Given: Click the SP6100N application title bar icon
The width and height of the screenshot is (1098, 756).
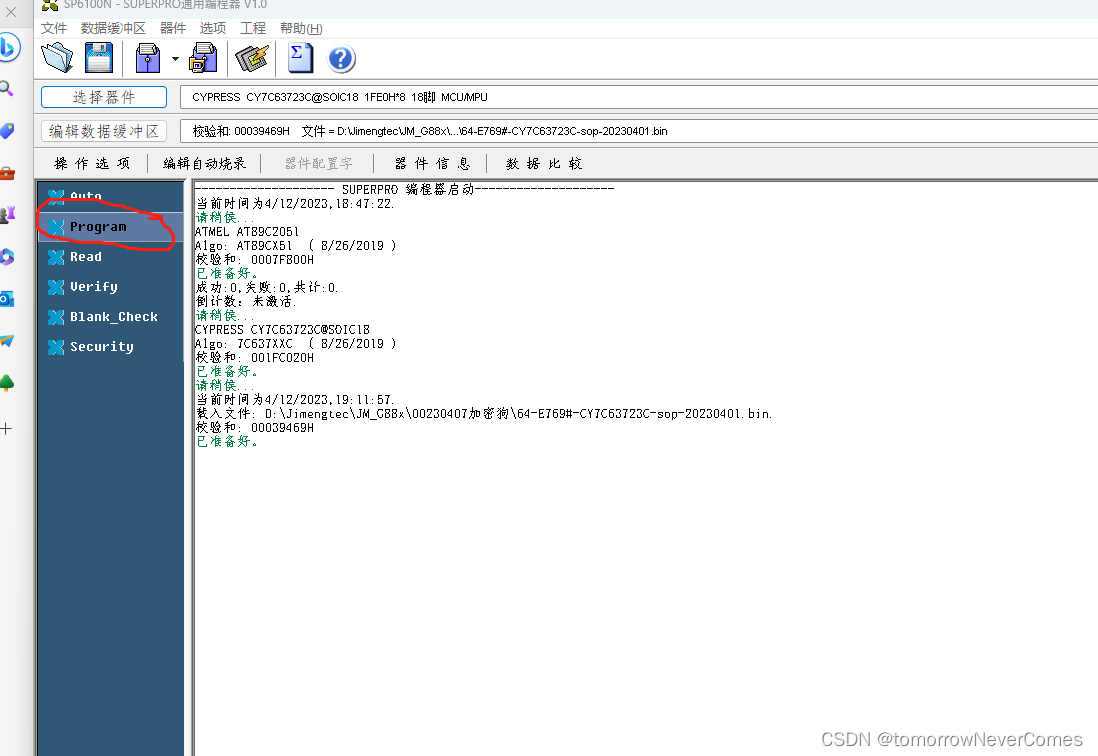Looking at the screenshot, I should coord(50,5).
